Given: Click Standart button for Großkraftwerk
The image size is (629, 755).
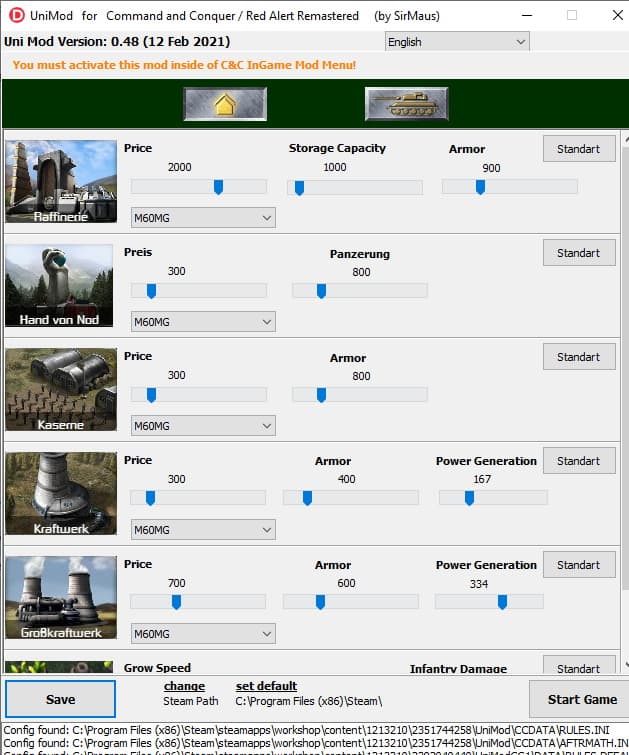Looking at the screenshot, I should coord(579,565).
